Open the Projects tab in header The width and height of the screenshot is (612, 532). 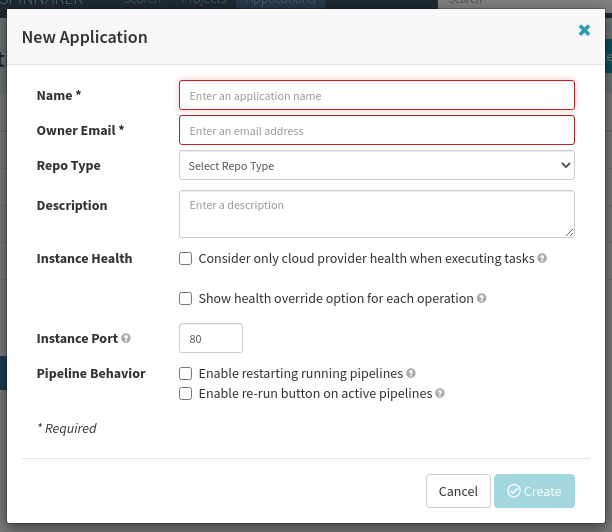pos(204,3)
